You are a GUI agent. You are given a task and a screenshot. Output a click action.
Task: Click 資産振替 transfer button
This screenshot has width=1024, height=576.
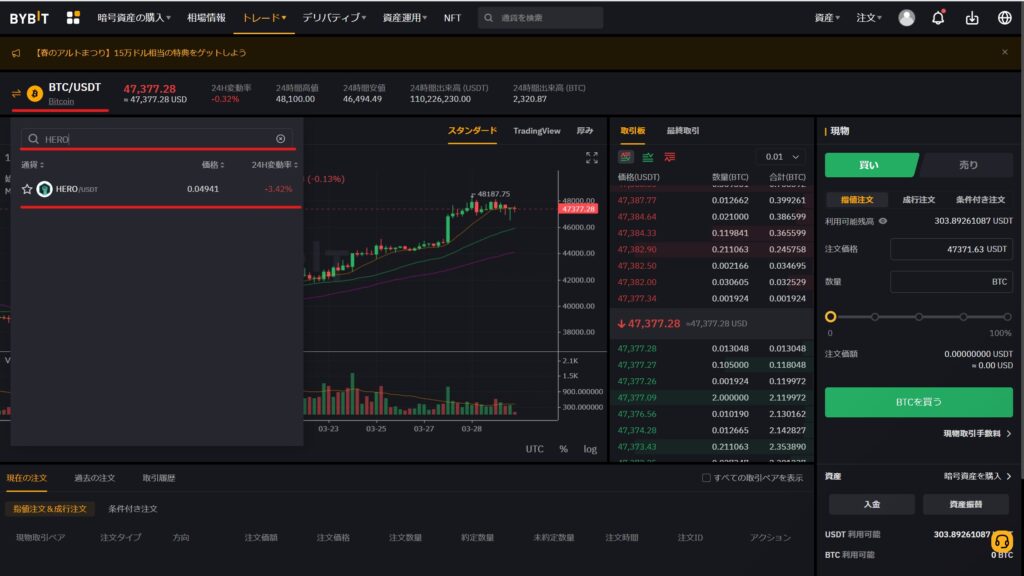tap(965, 504)
